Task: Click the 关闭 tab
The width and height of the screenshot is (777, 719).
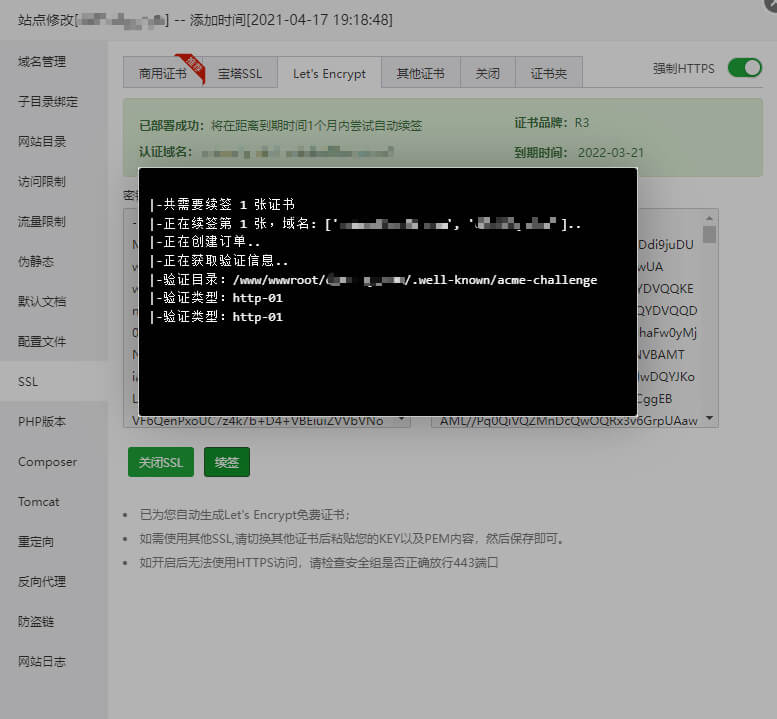Action: pos(487,73)
